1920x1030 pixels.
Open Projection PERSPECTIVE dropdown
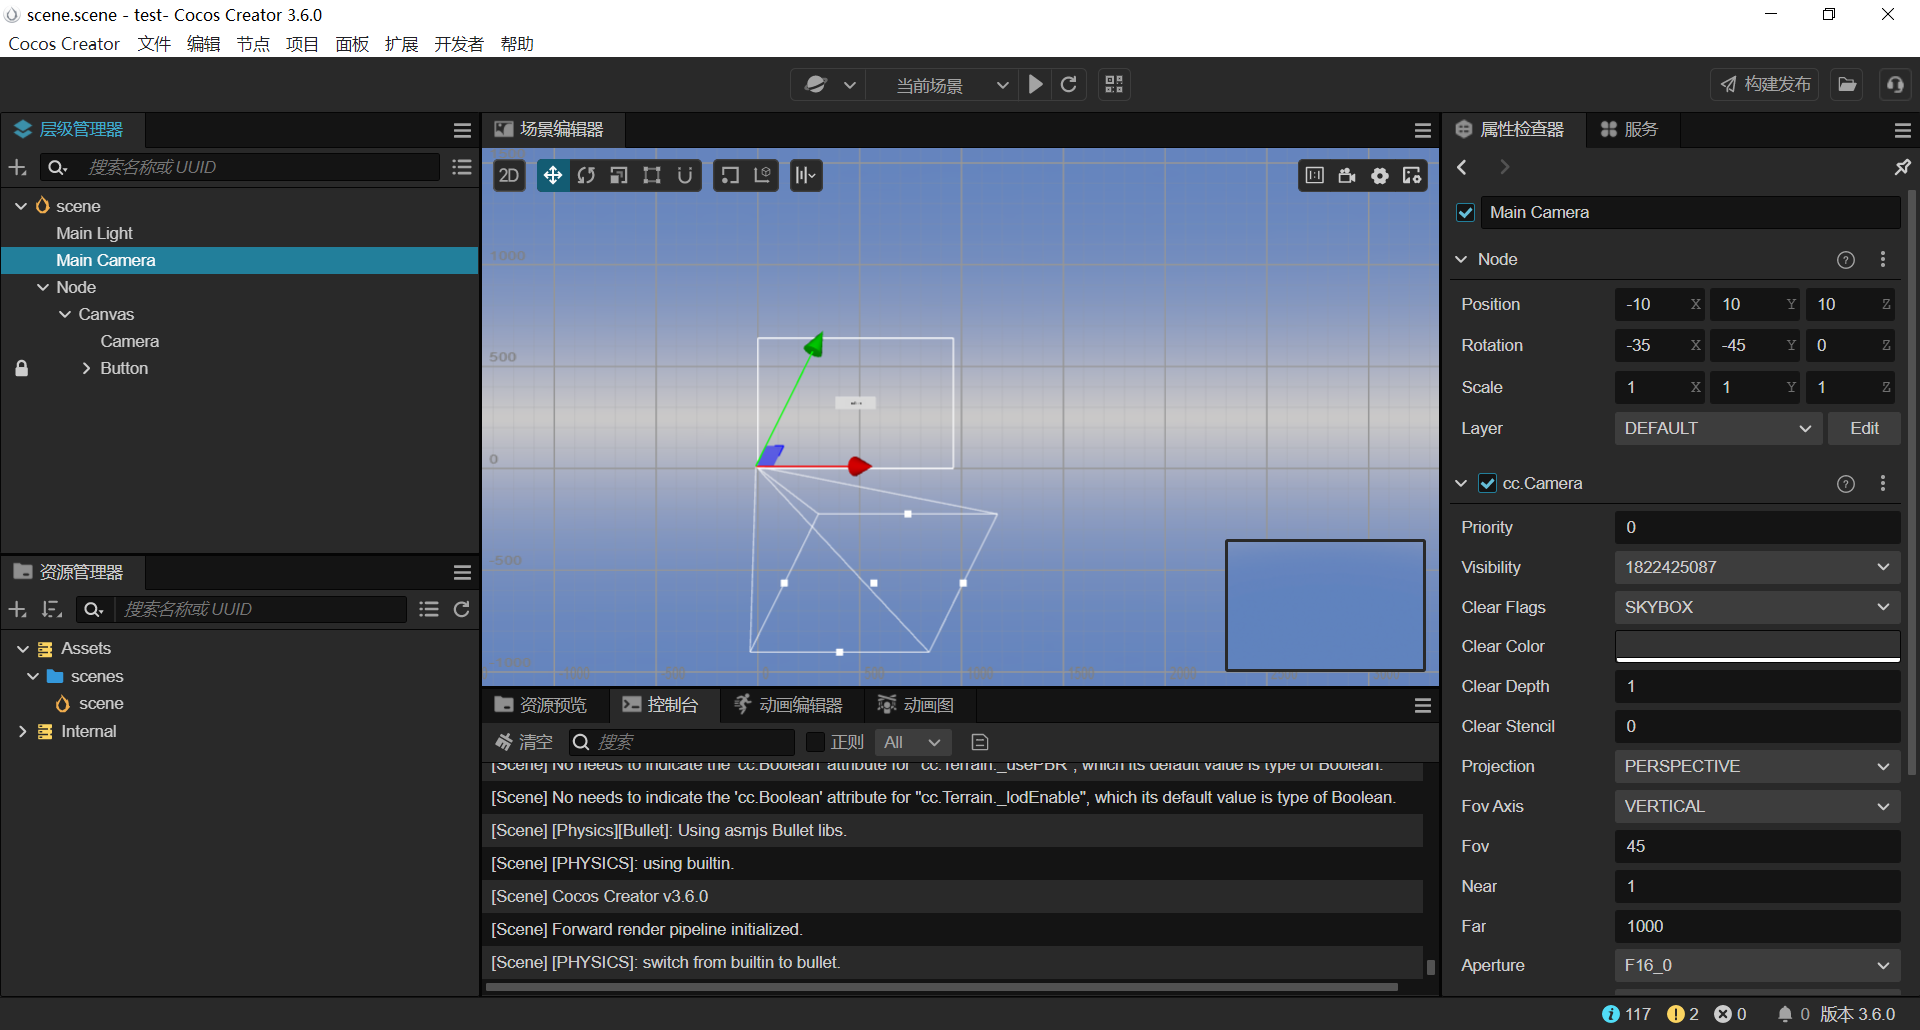point(1757,767)
